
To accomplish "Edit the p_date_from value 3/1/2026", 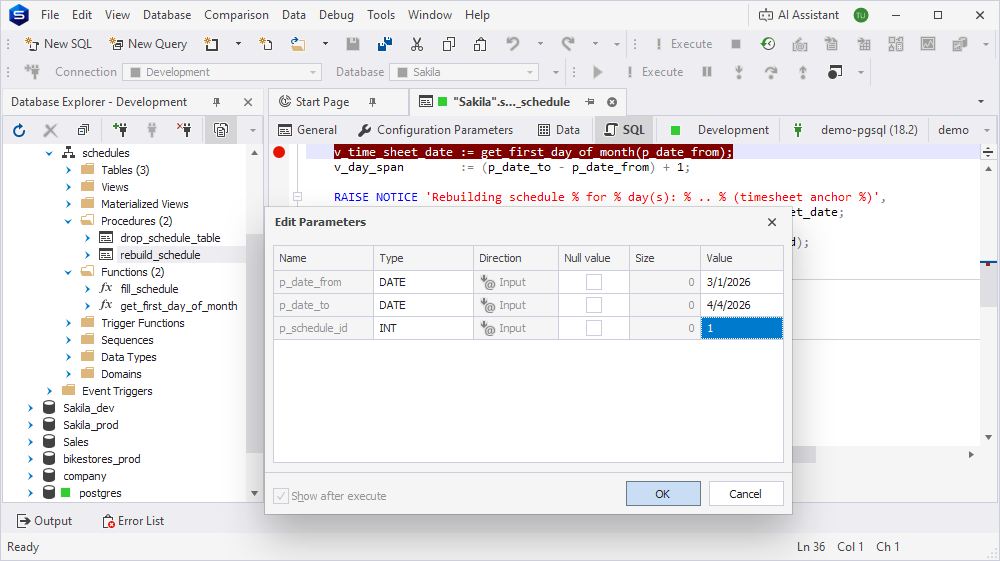I will [742, 282].
